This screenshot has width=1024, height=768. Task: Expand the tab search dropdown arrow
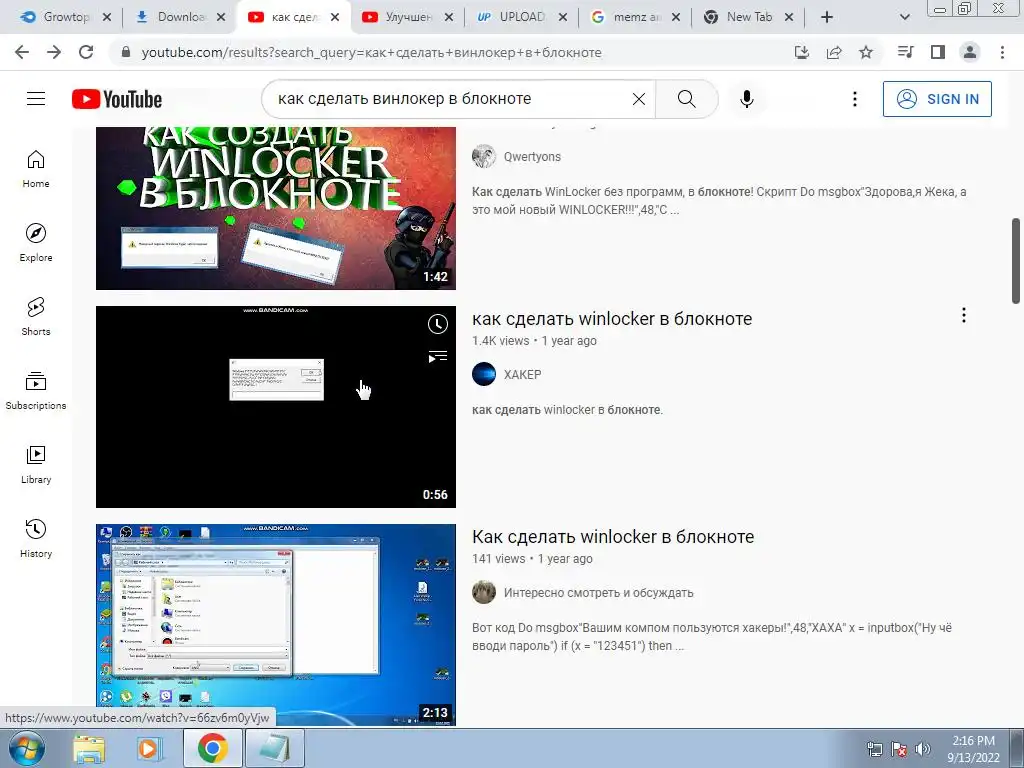tap(904, 17)
